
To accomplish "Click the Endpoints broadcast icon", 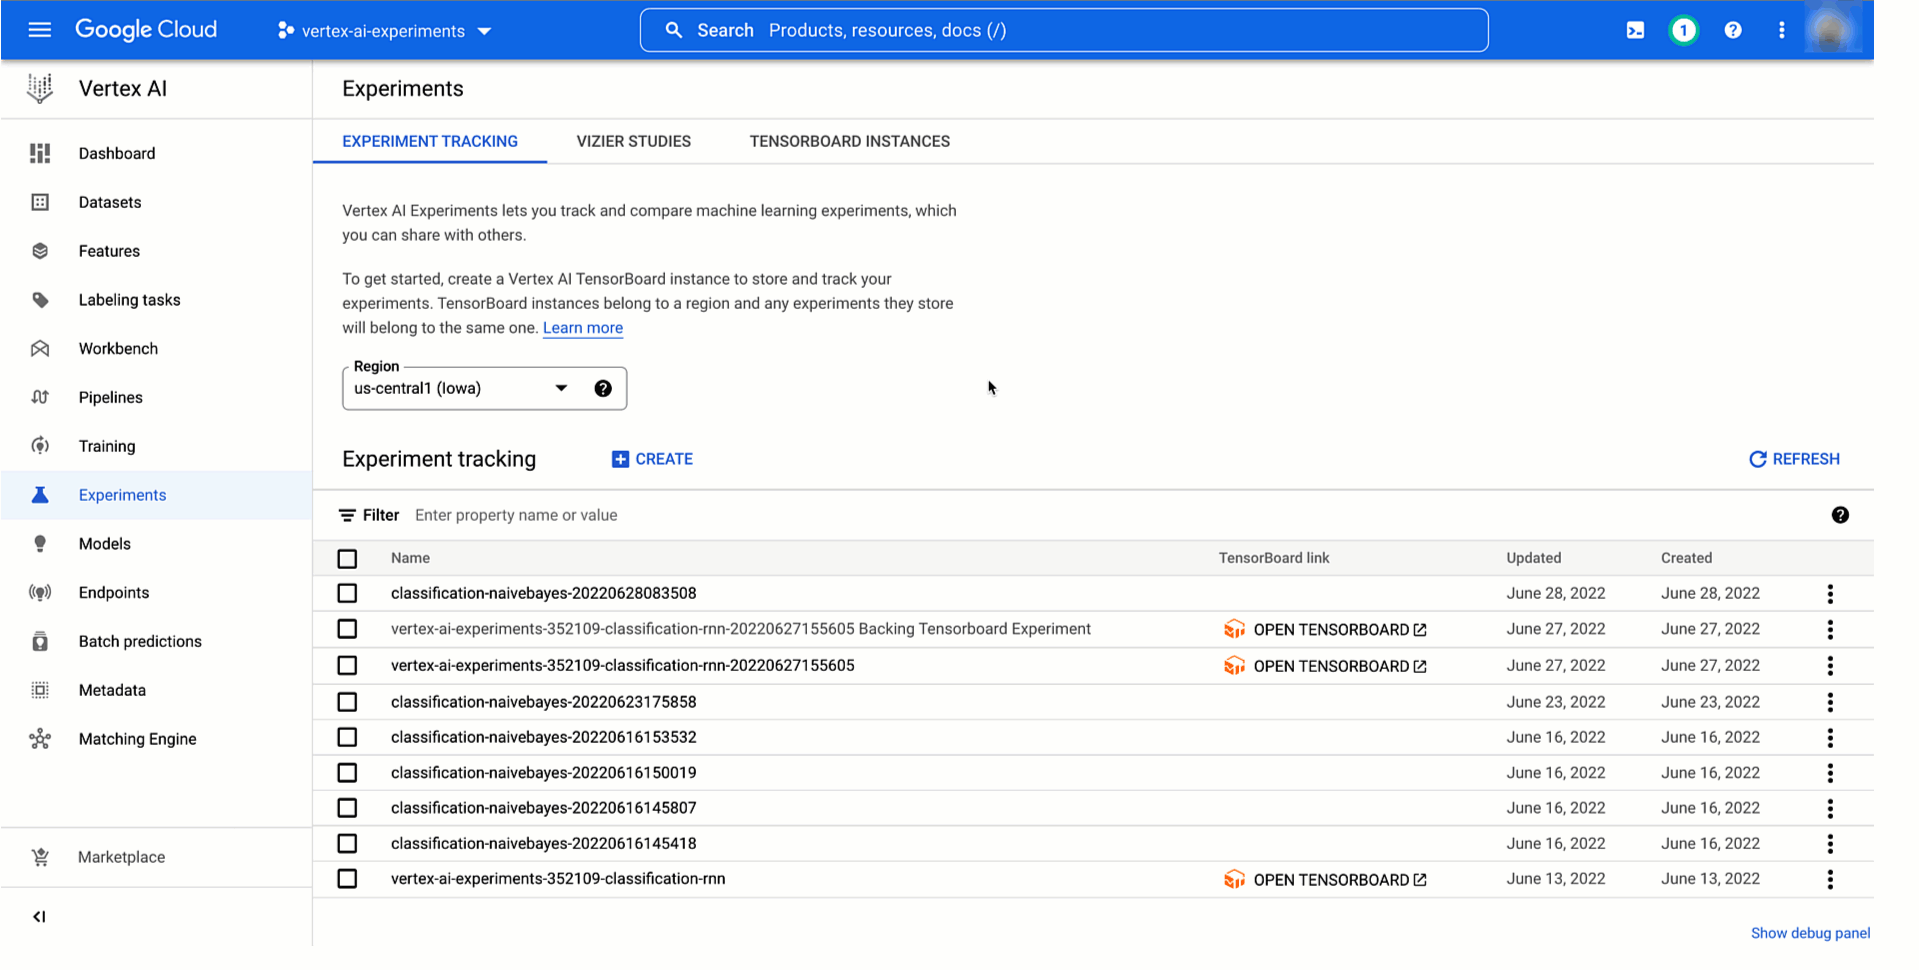I will [40, 593].
